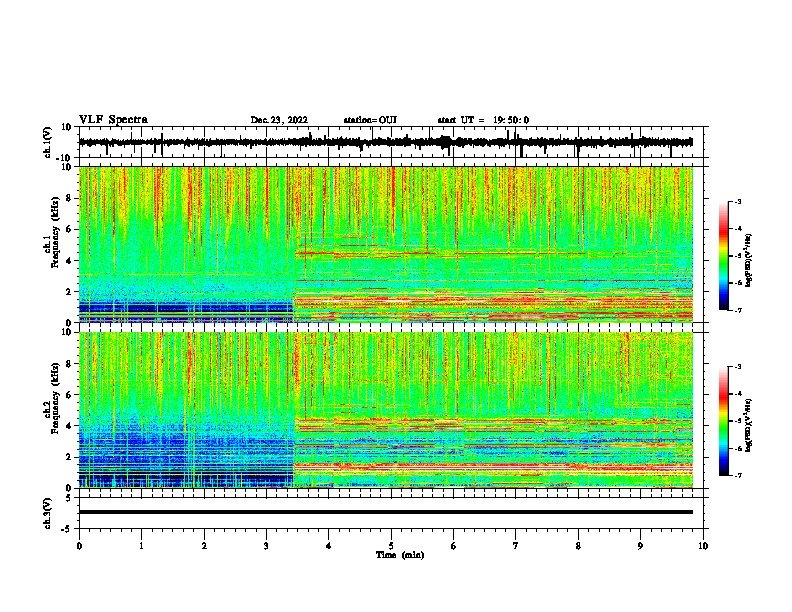792x612 pixels.
Task: Click tick label 5 on time axis
Action: [x=391, y=546]
